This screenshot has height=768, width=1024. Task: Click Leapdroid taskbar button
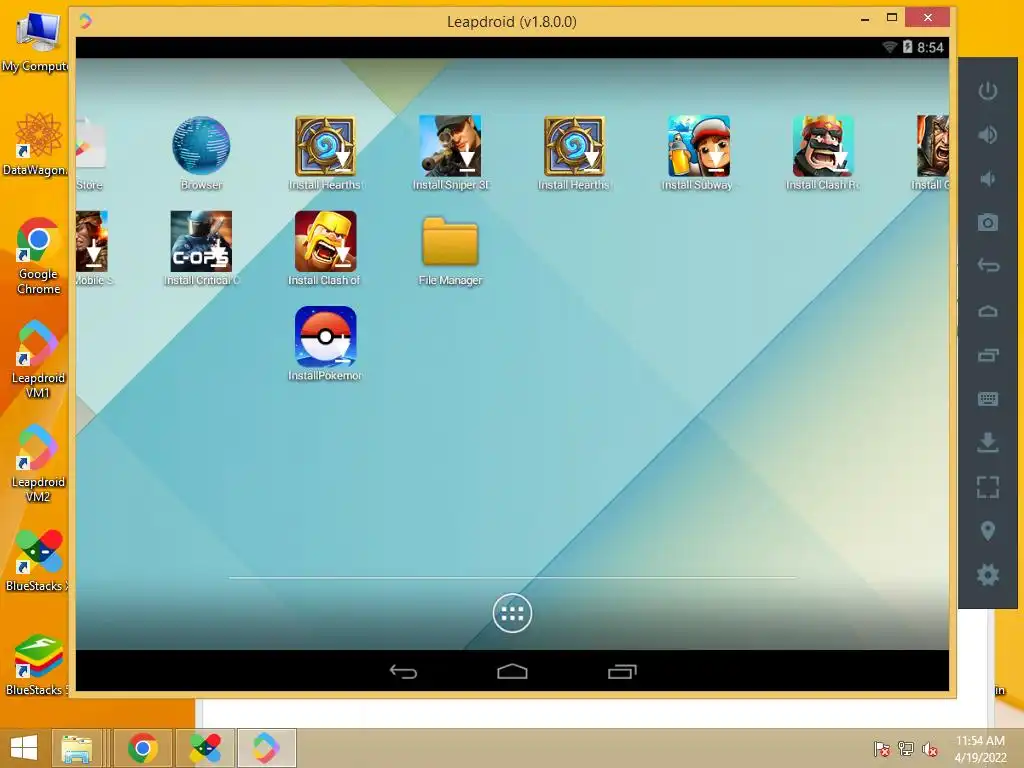(266, 748)
